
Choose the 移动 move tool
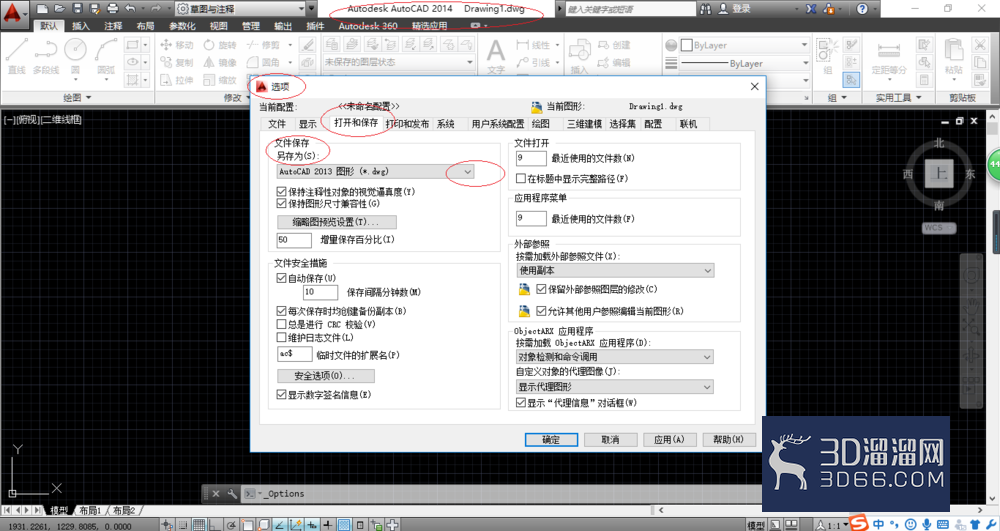(177, 45)
